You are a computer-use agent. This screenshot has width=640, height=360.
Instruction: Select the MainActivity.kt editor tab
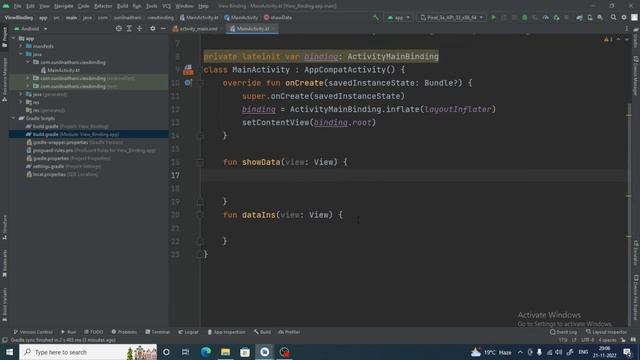252,29
